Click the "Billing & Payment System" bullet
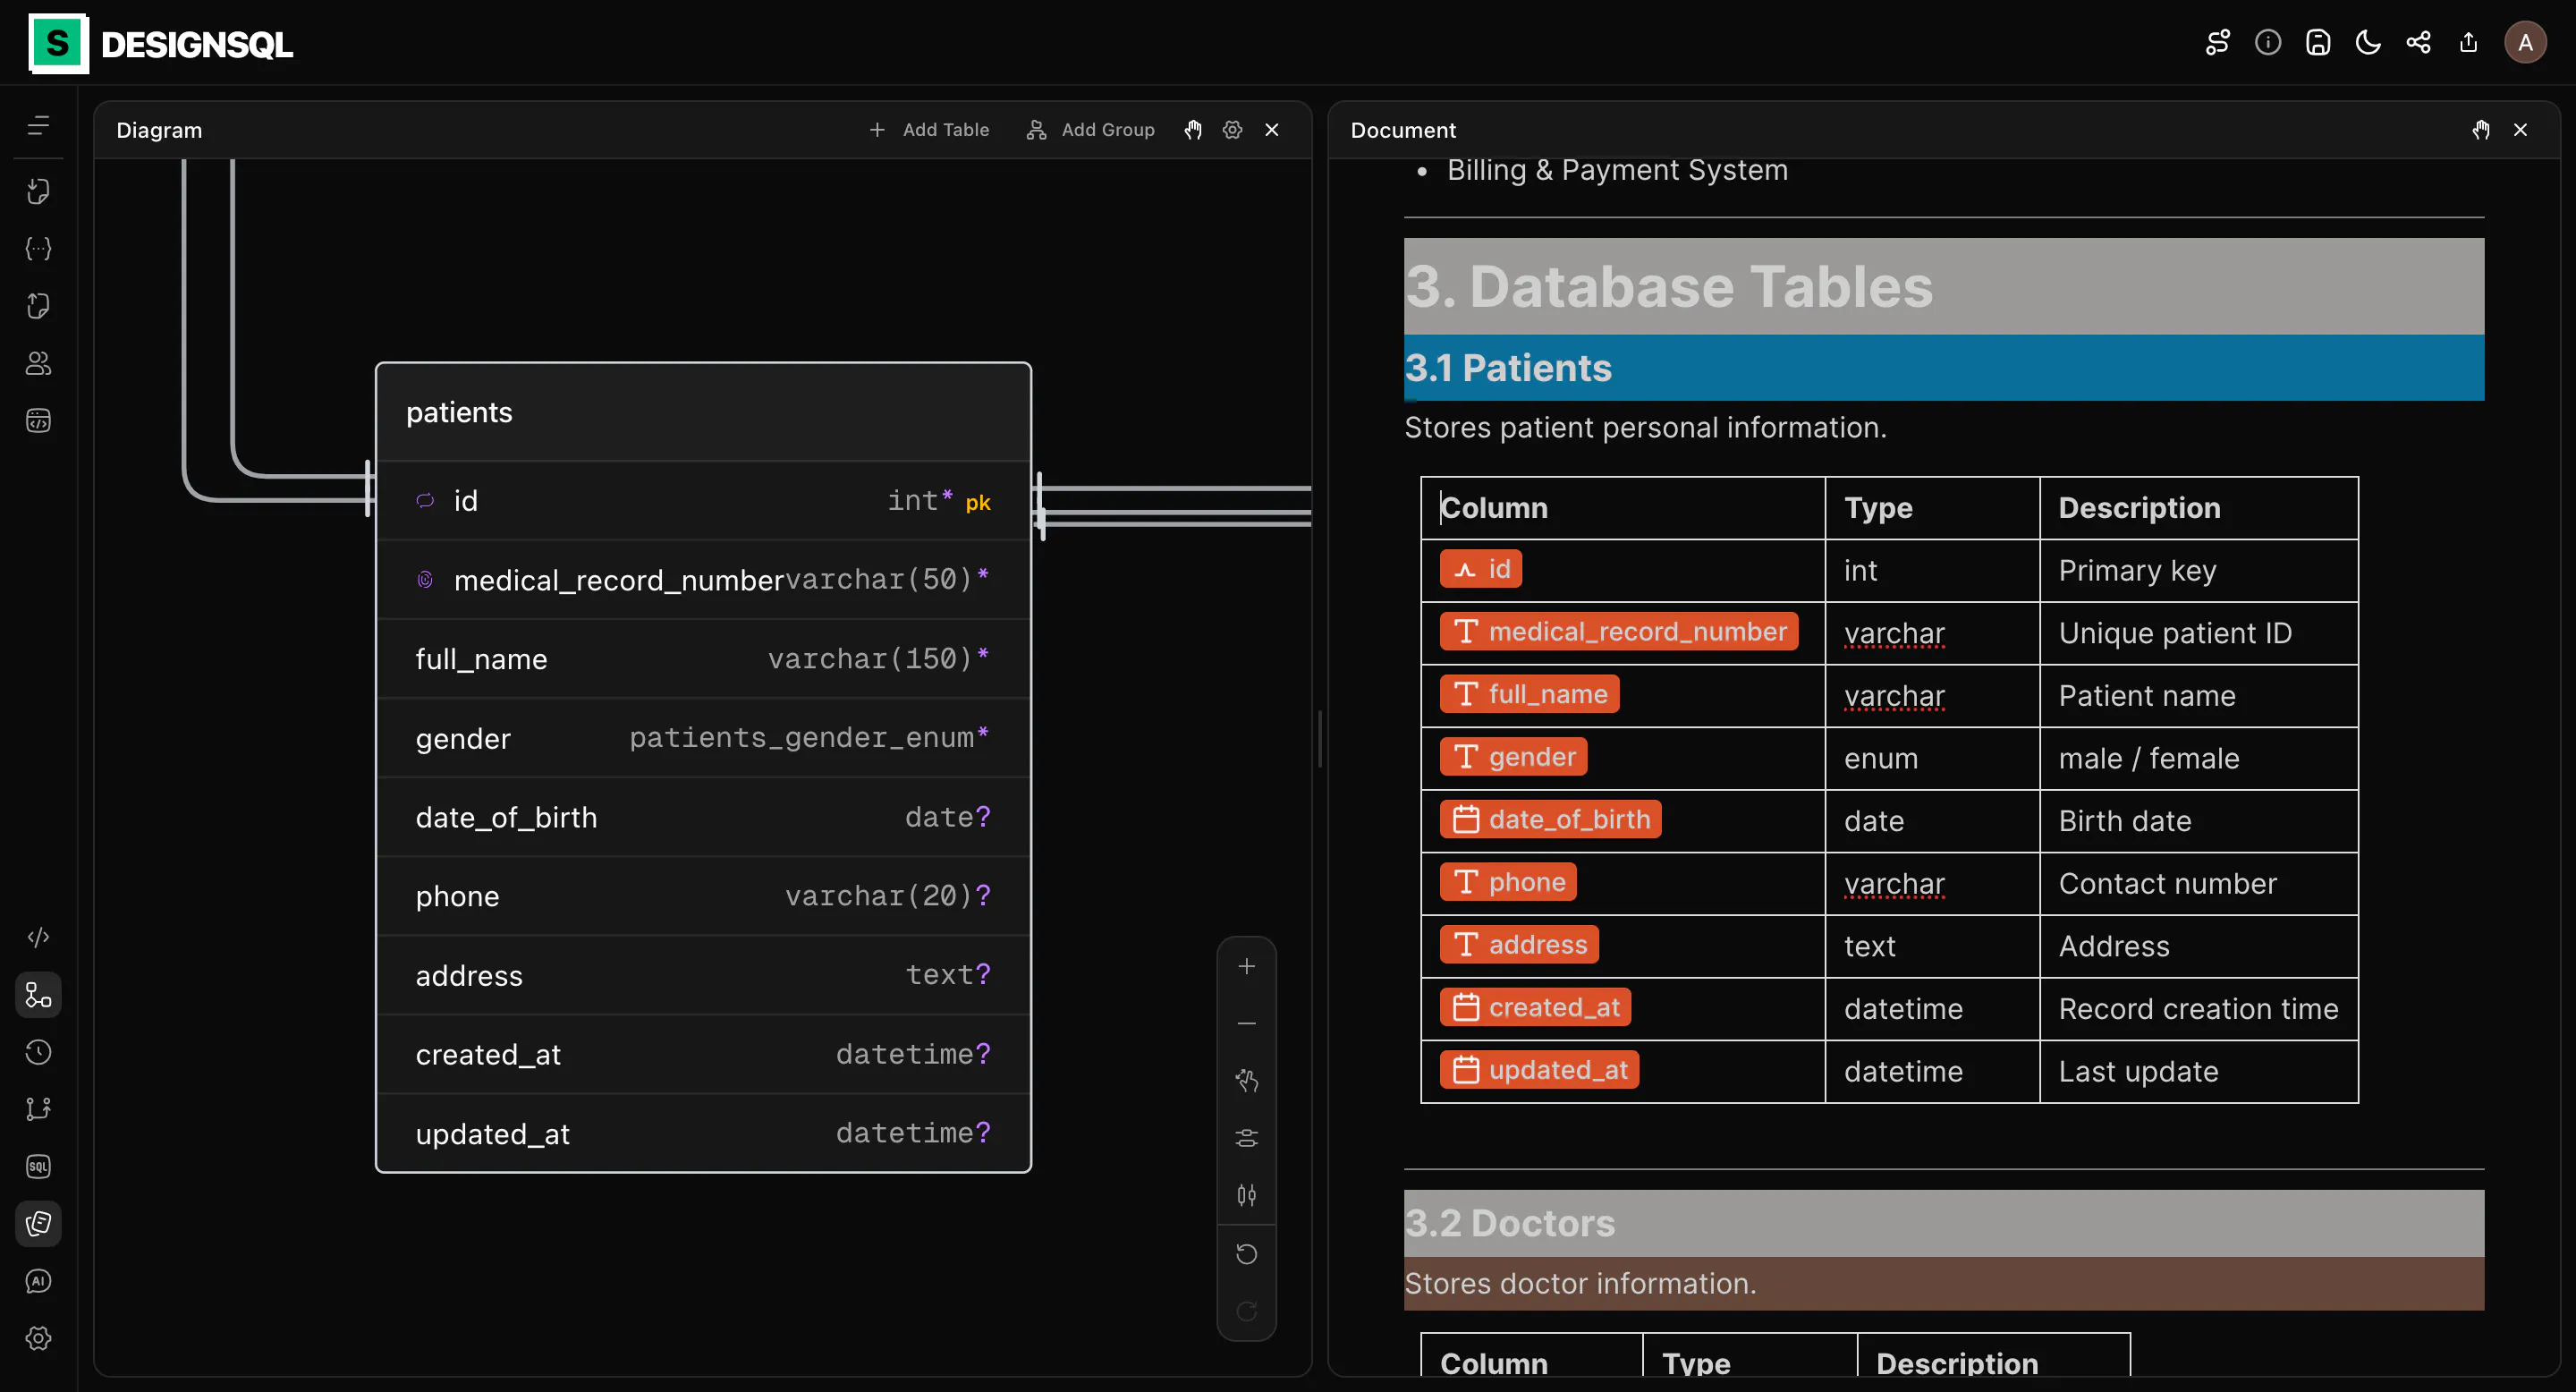This screenshot has height=1392, width=2576. pyautogui.click(x=1617, y=170)
